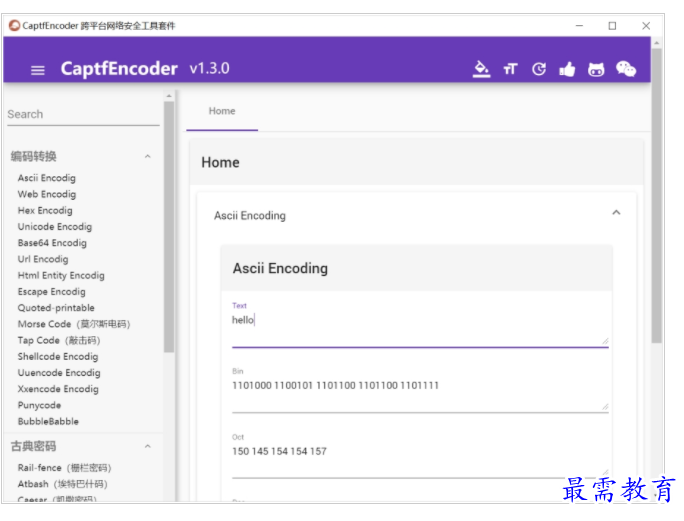Click the refresh update icon

[539, 69]
